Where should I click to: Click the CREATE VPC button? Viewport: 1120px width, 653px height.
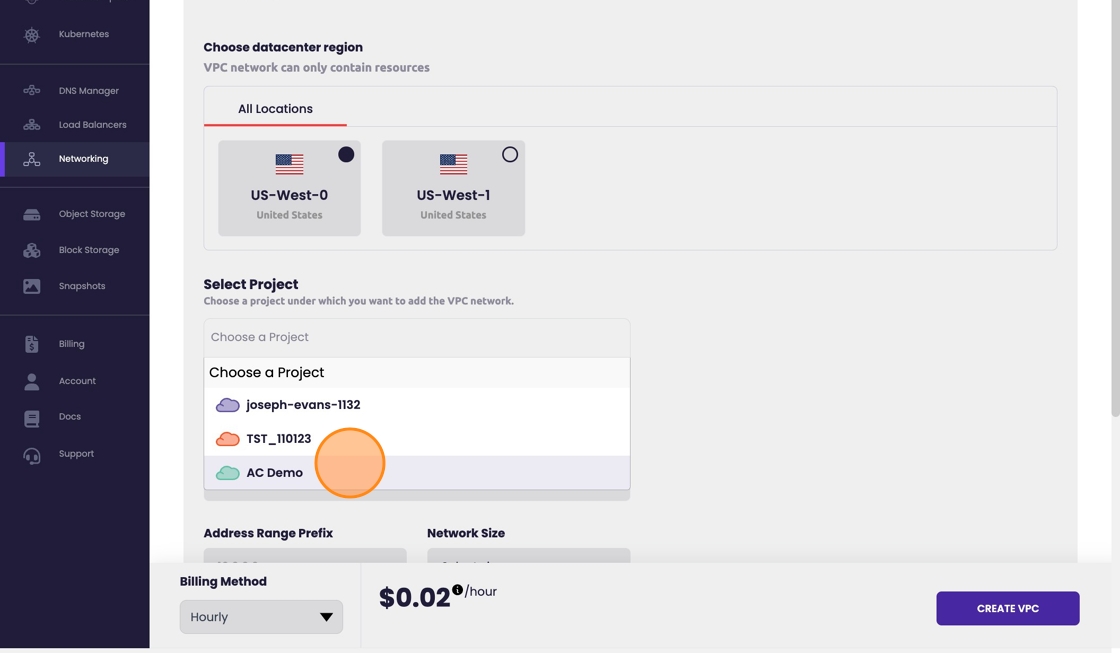coord(1007,608)
